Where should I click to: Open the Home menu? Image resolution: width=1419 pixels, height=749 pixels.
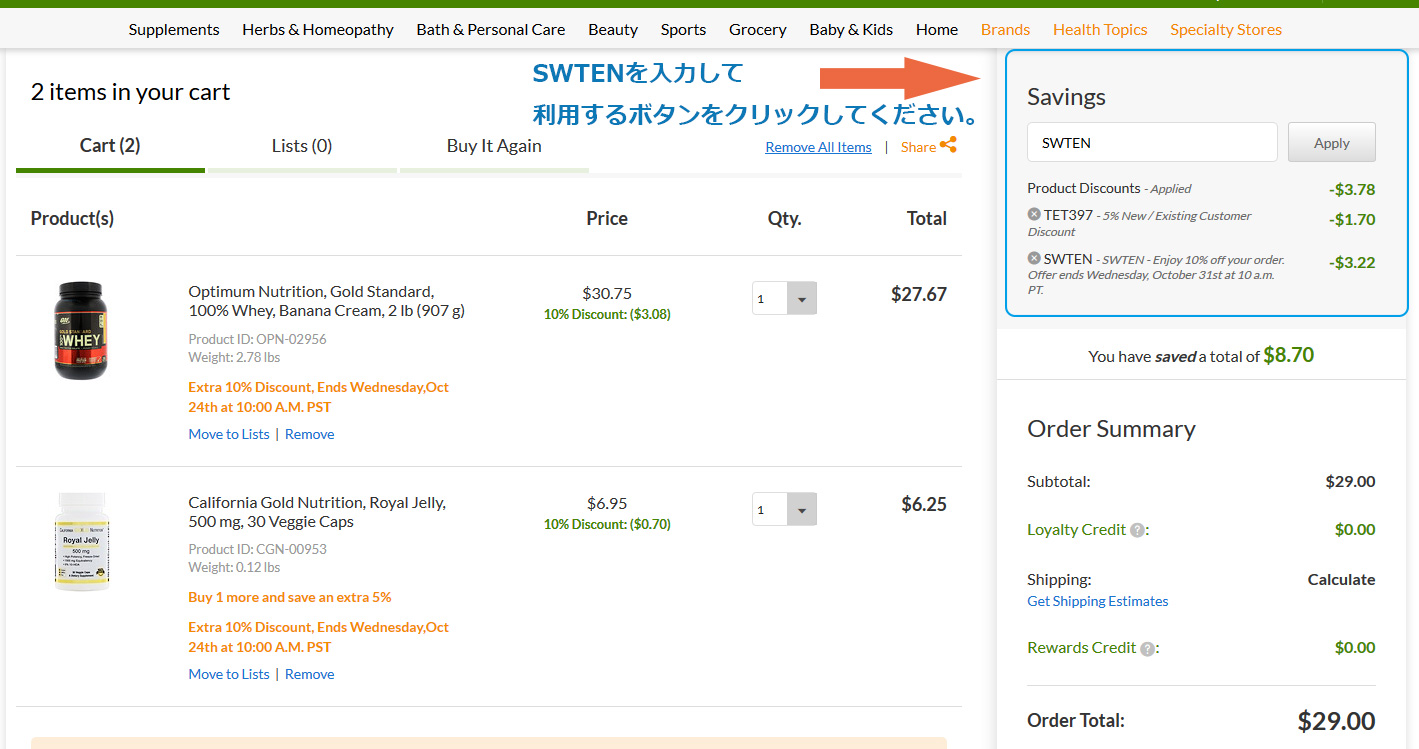pyautogui.click(x=937, y=29)
